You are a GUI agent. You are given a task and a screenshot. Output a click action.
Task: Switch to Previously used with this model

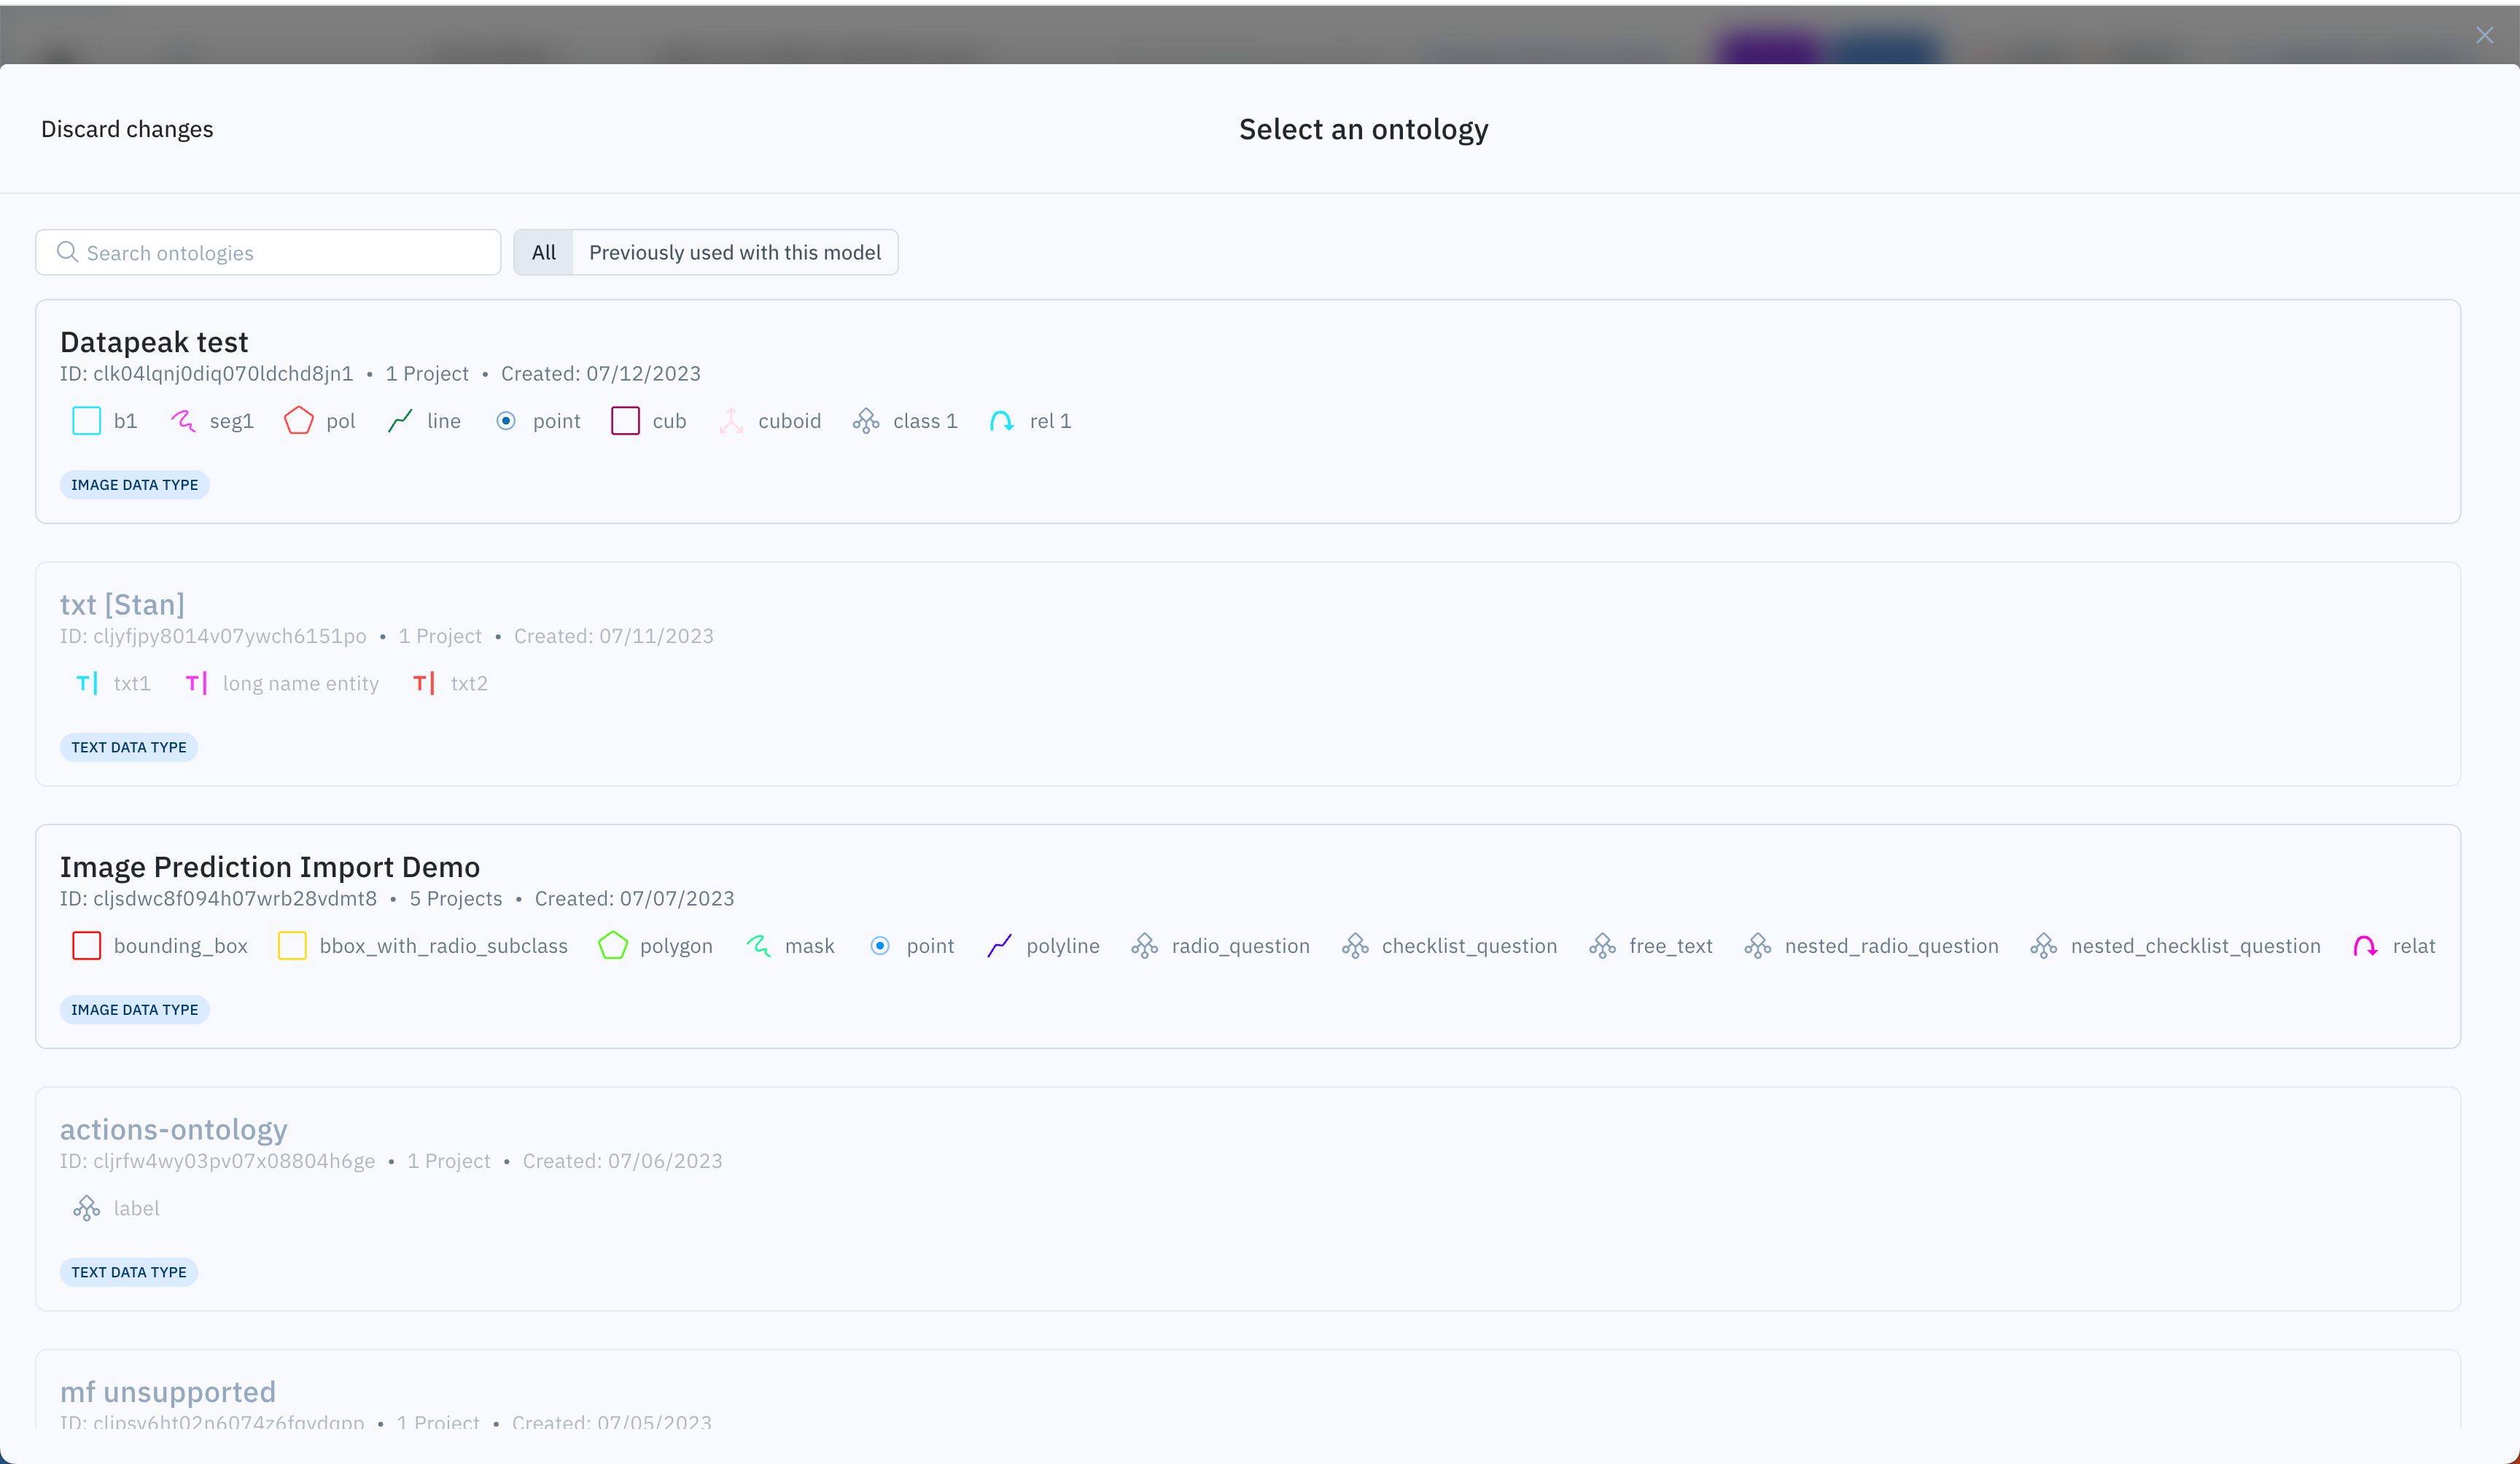734,252
